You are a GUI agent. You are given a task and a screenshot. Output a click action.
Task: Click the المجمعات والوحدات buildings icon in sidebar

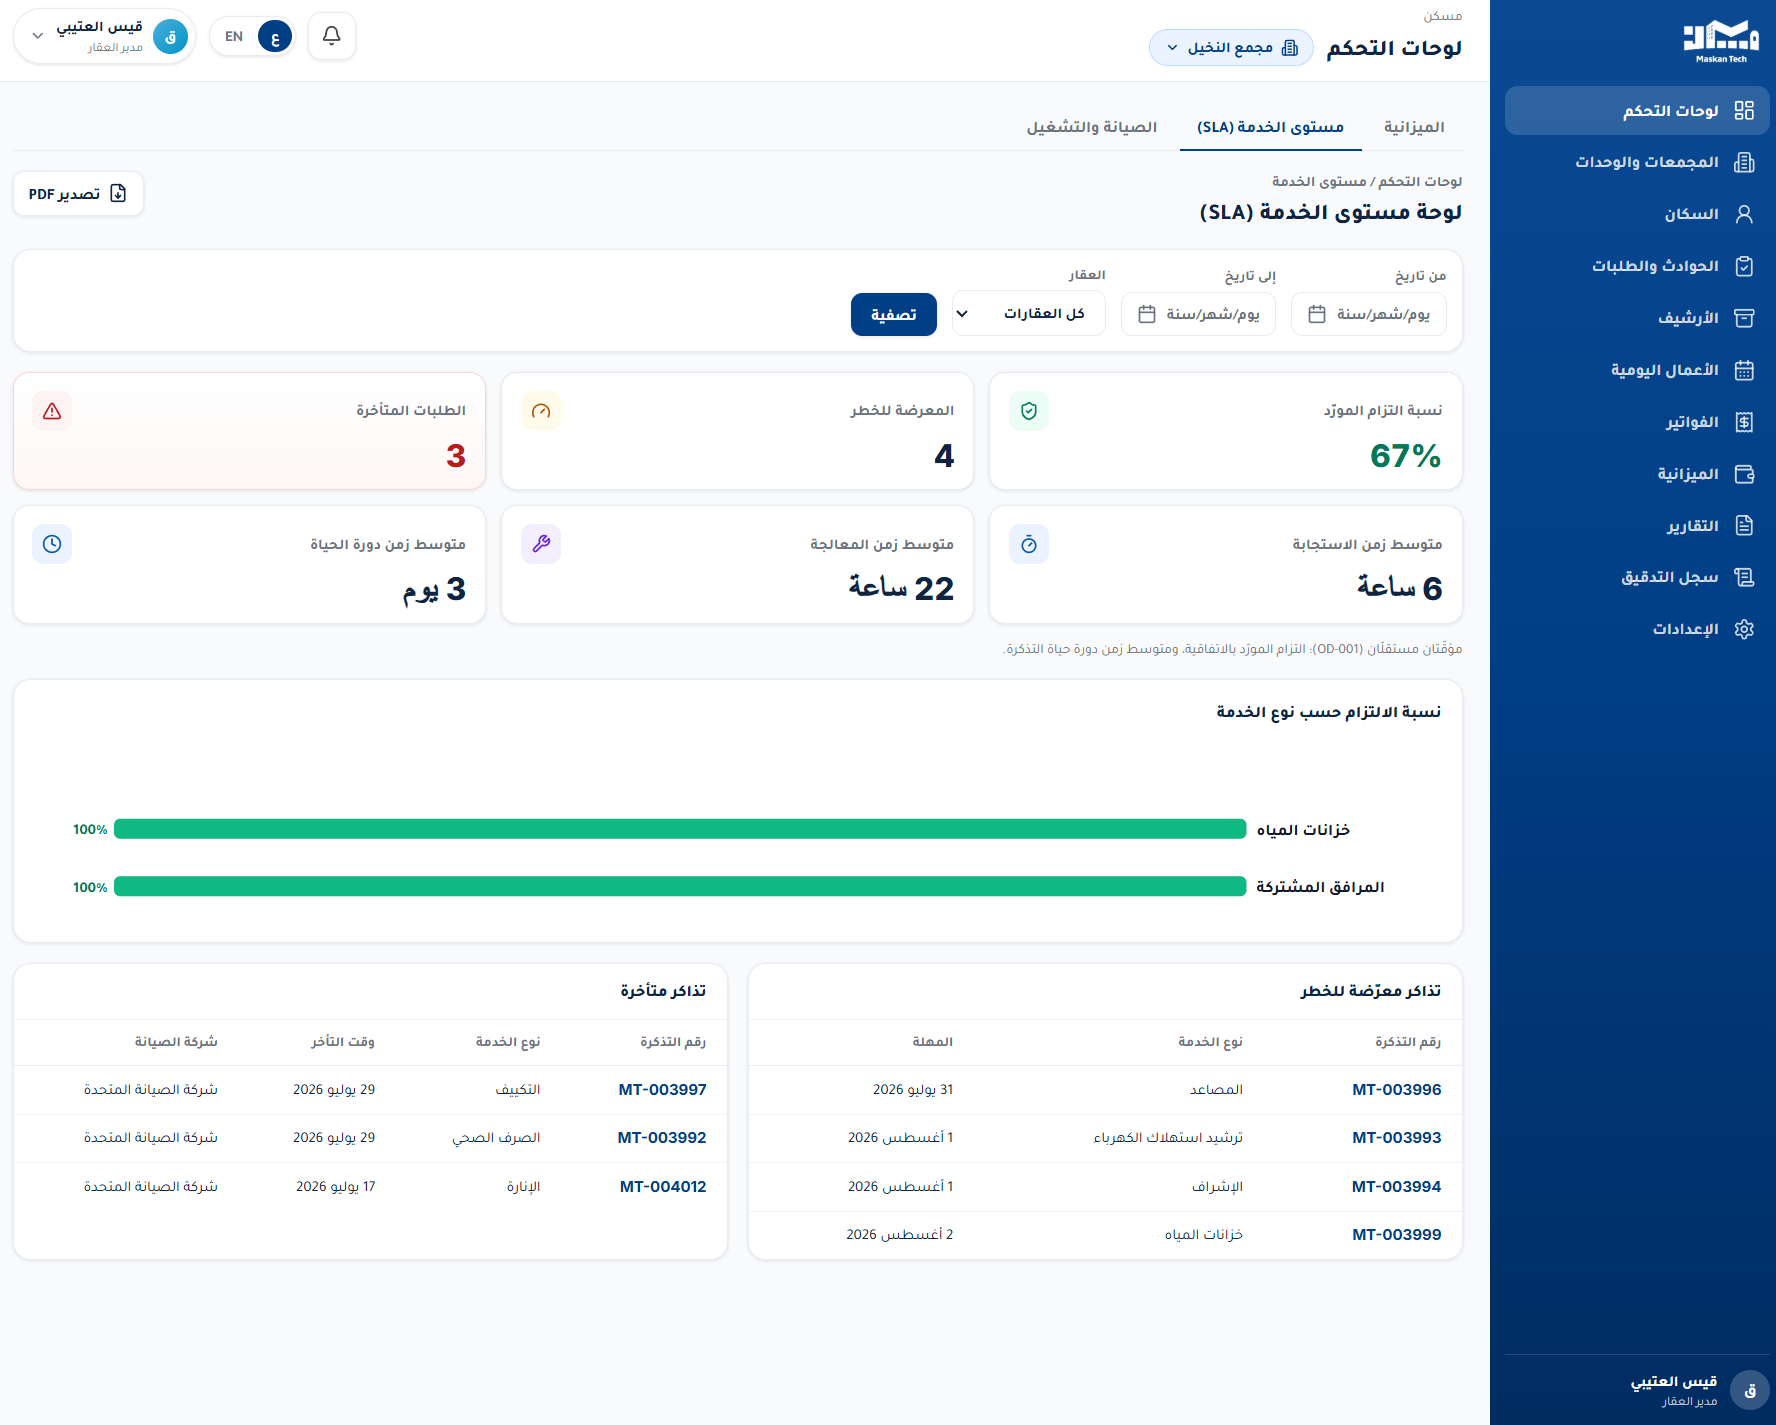[x=1744, y=162]
